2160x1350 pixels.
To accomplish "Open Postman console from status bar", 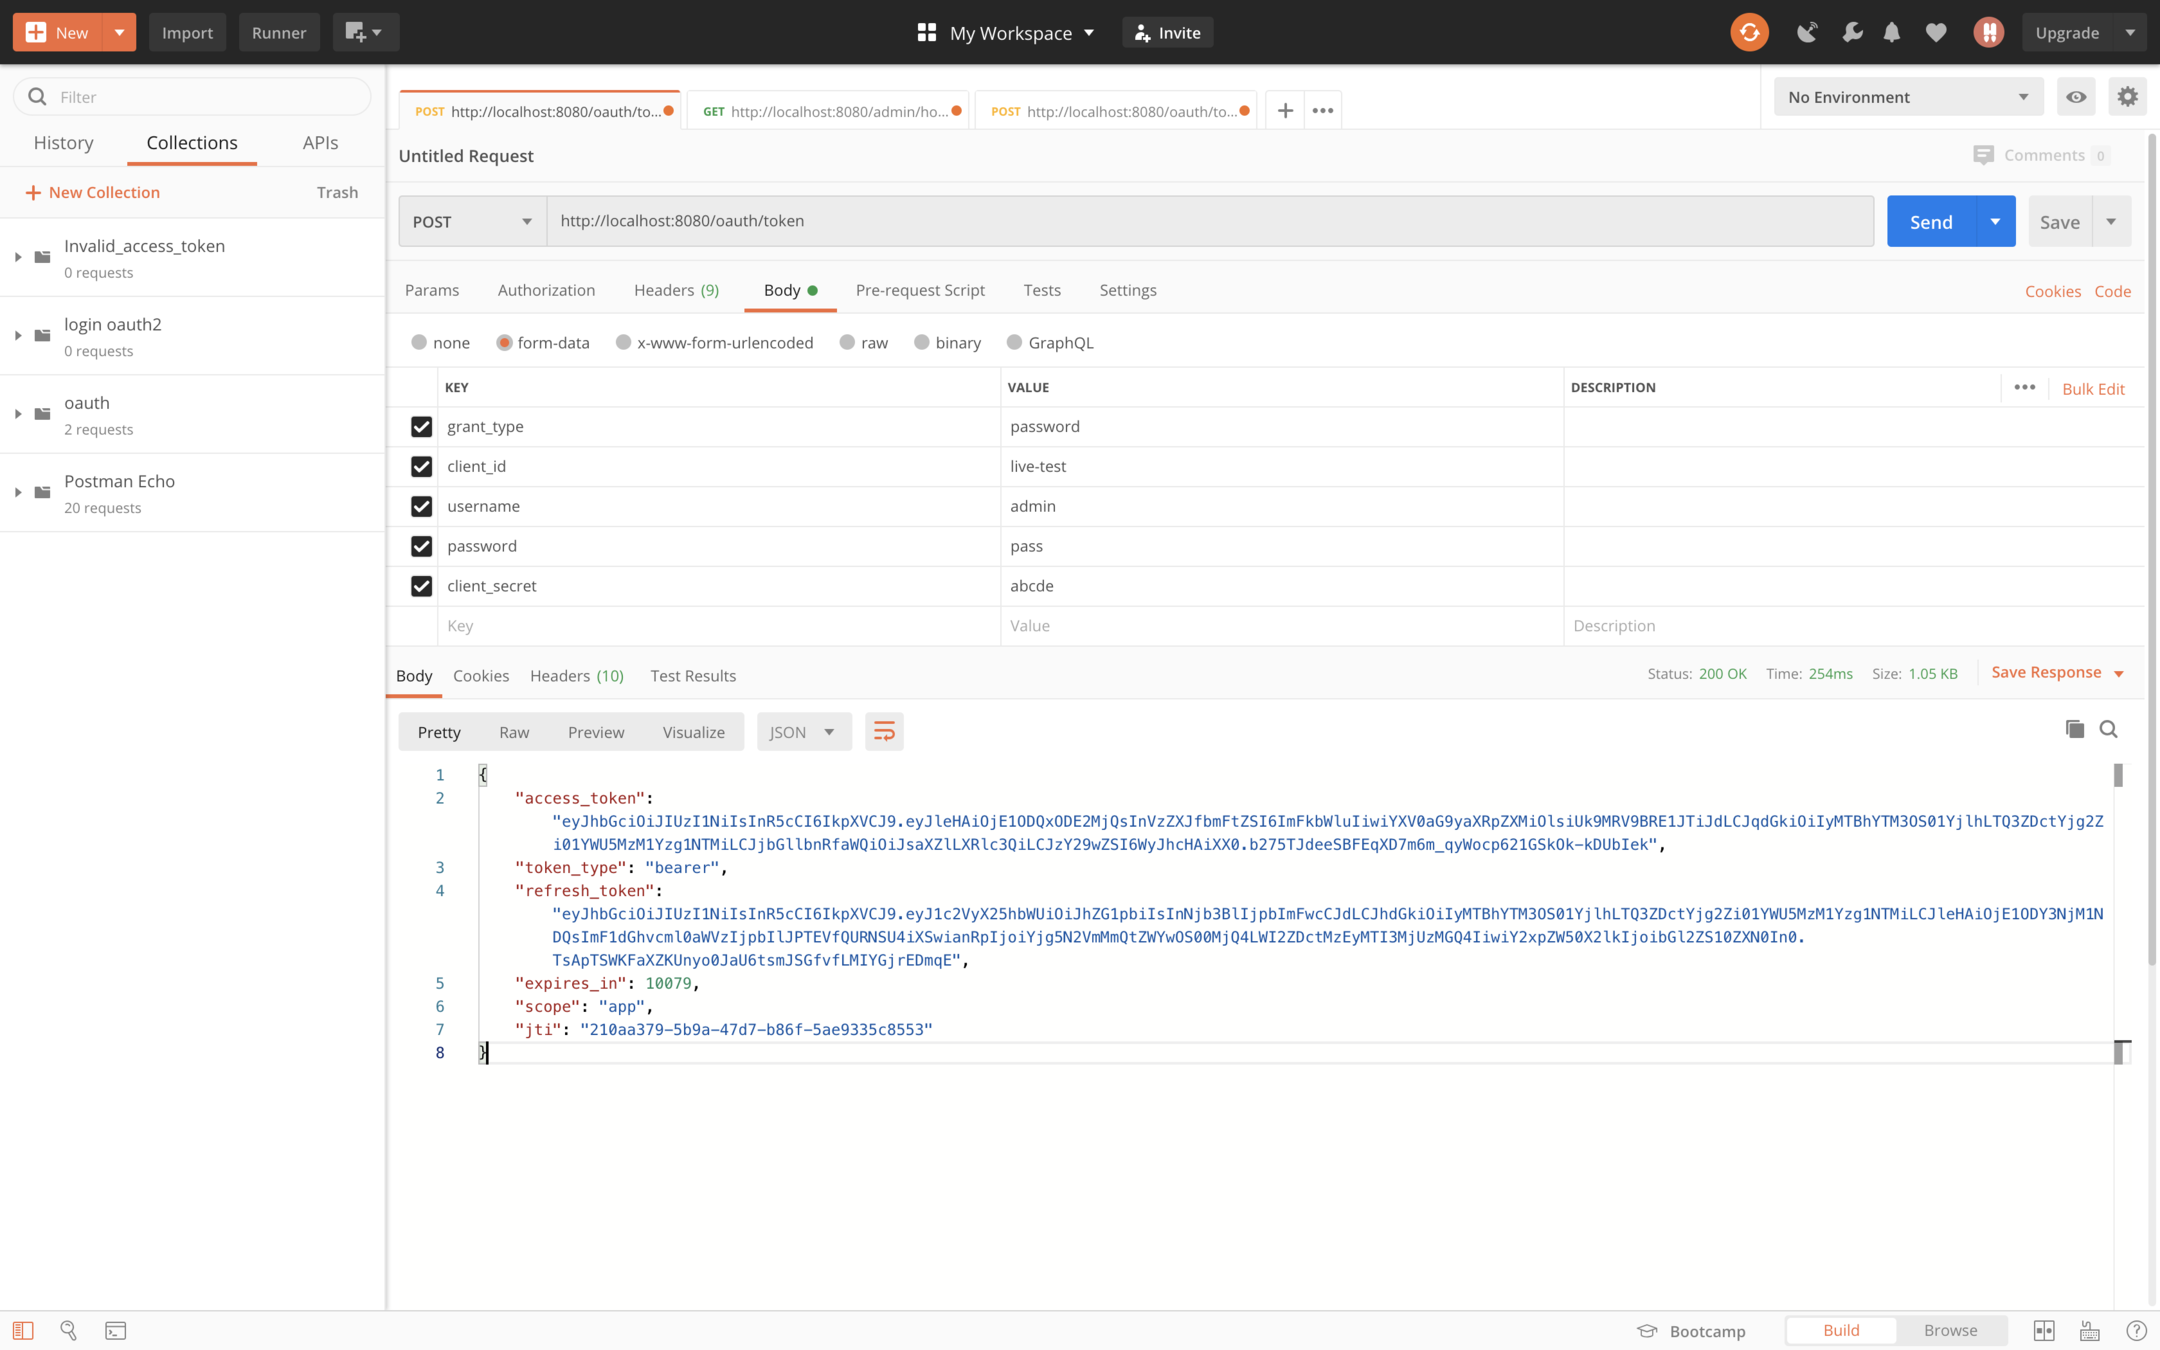I will click(116, 1330).
